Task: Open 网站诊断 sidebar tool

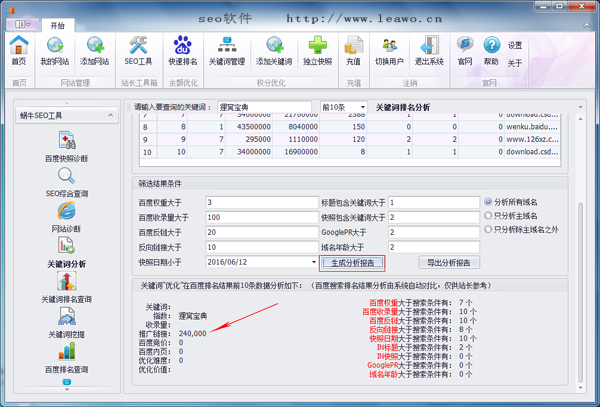Action: pyautogui.click(x=67, y=217)
